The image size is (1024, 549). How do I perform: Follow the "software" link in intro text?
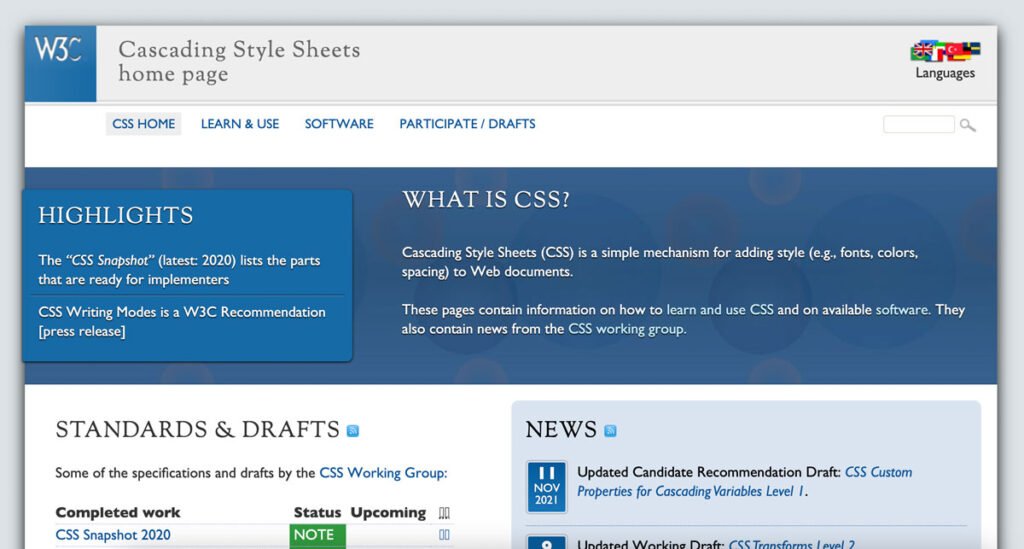[902, 309]
